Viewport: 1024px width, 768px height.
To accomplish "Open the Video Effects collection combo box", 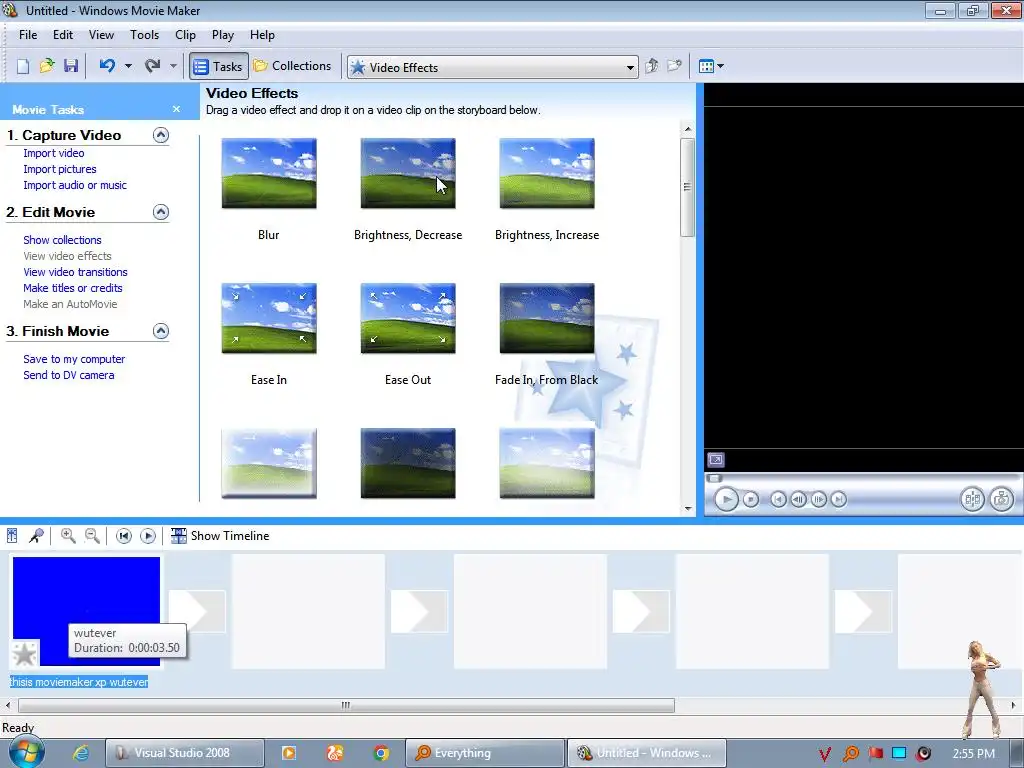I will click(493, 67).
